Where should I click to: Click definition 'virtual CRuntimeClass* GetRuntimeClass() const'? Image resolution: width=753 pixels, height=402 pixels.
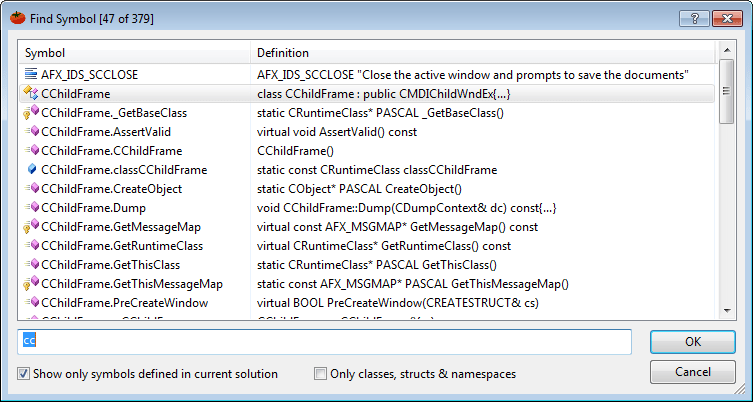pyautogui.click(x=384, y=246)
